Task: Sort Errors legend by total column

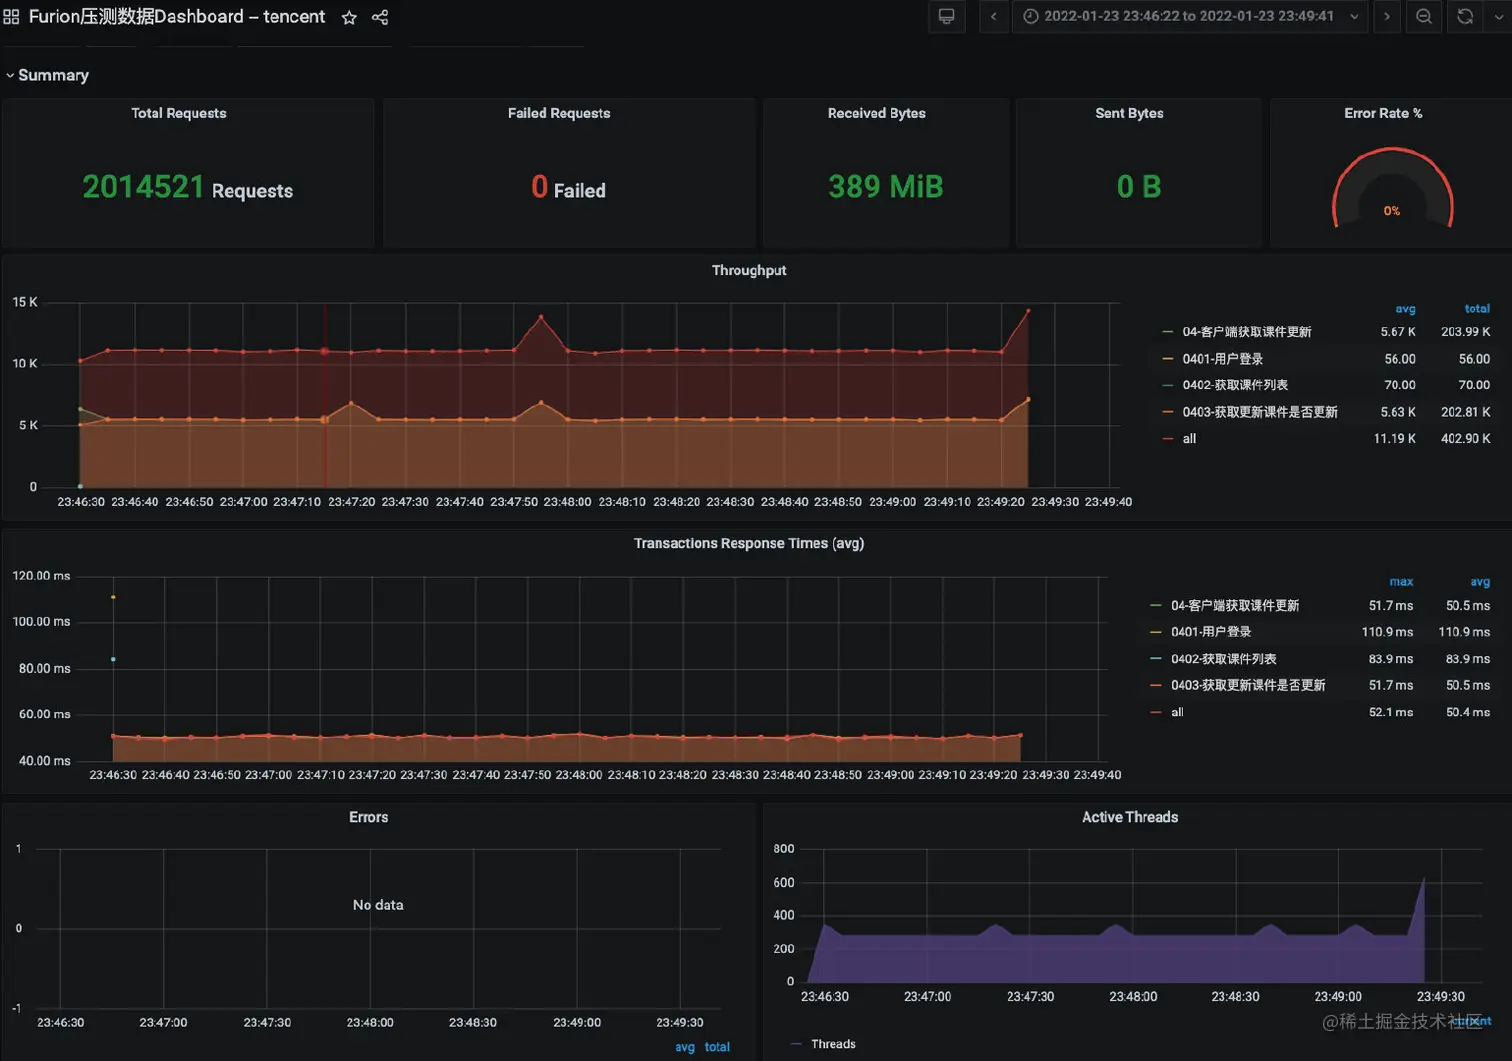Action: click(x=717, y=1047)
